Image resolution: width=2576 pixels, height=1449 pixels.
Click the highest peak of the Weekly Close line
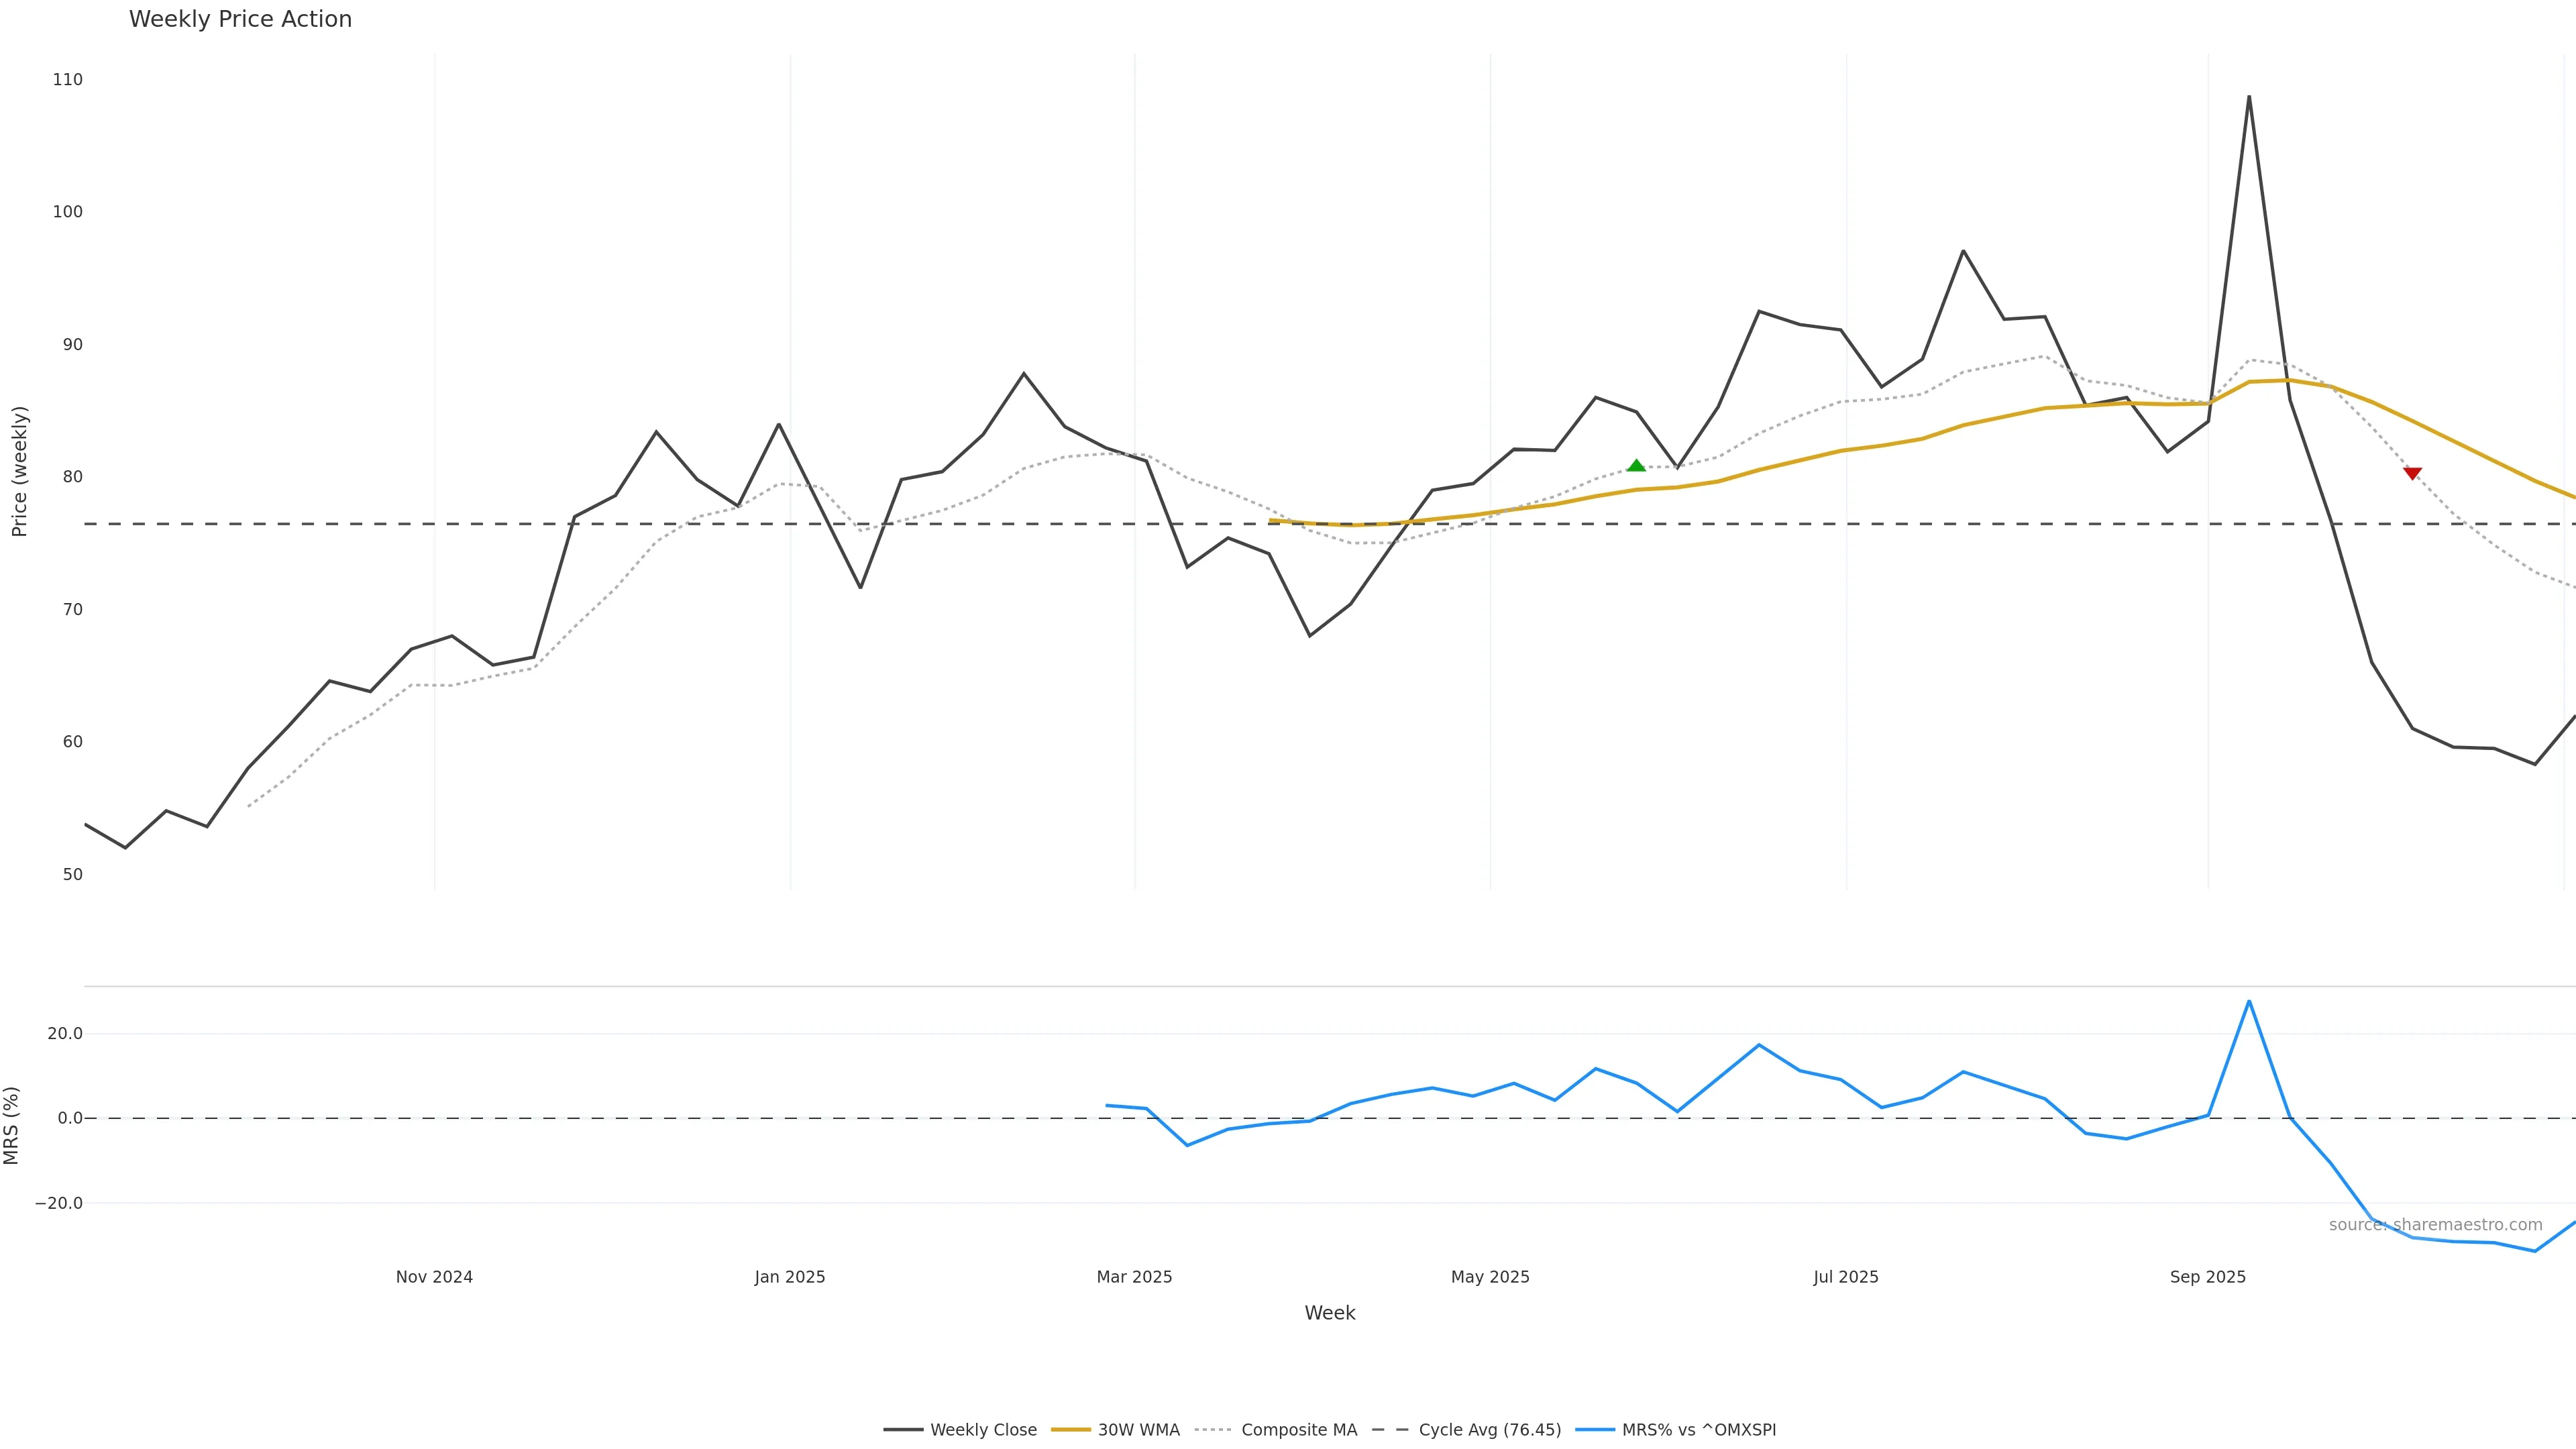2249,97
